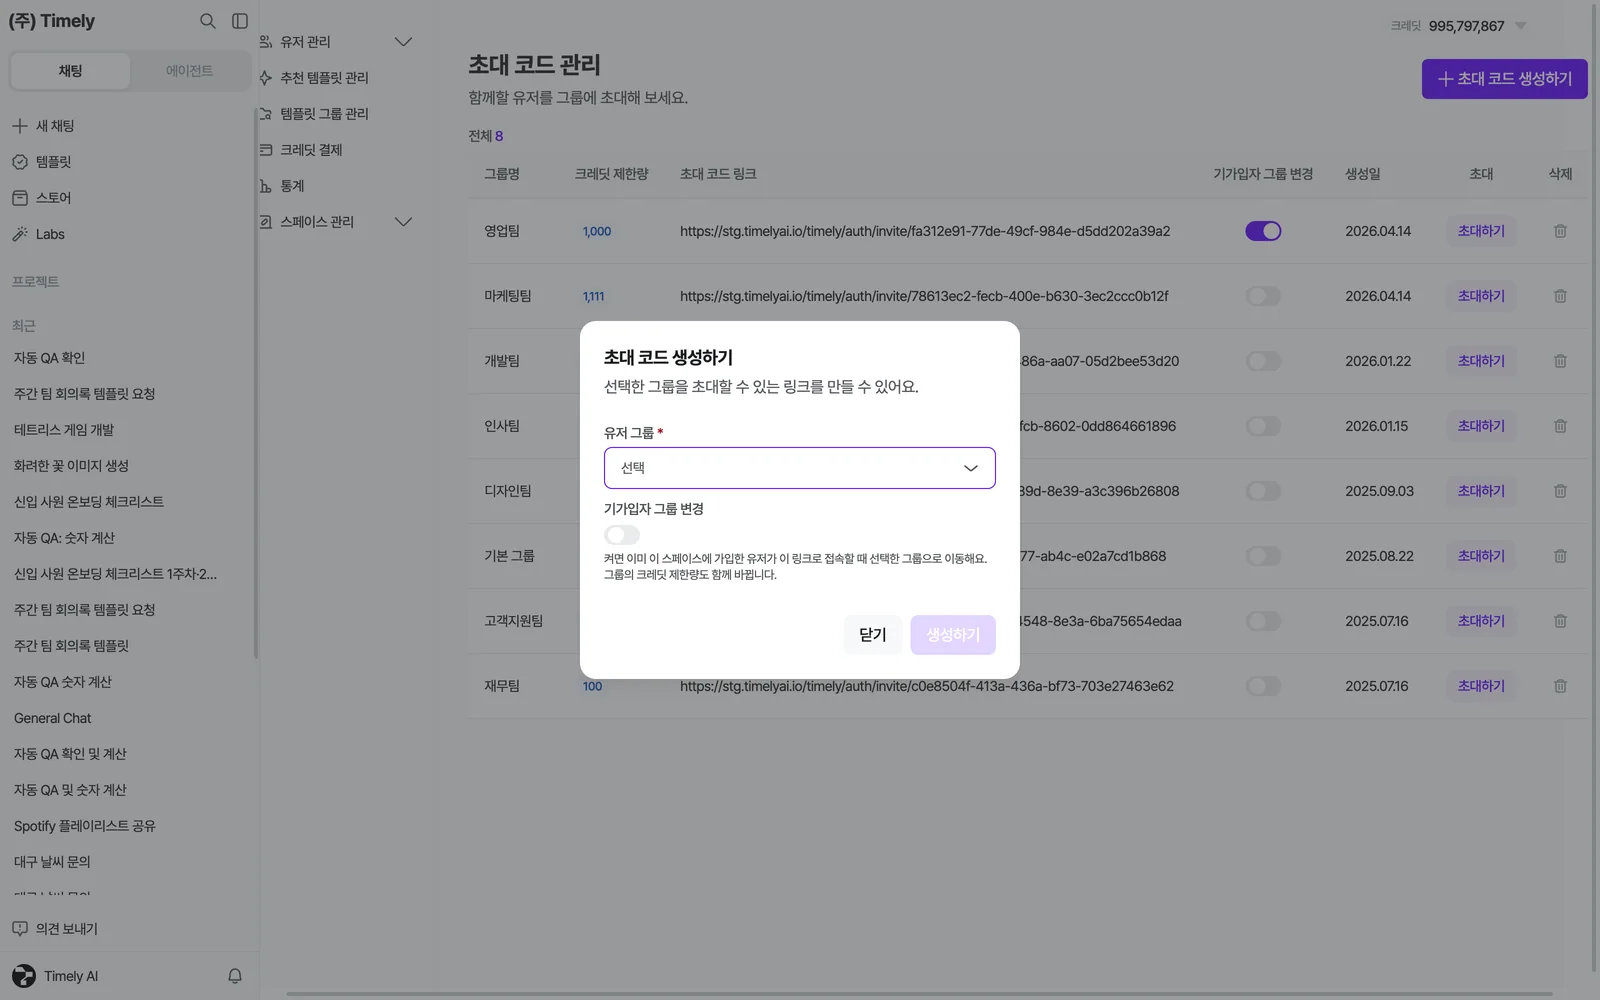The image size is (1600, 1000).
Task: Open 통계 menu item
Action: click(x=292, y=186)
